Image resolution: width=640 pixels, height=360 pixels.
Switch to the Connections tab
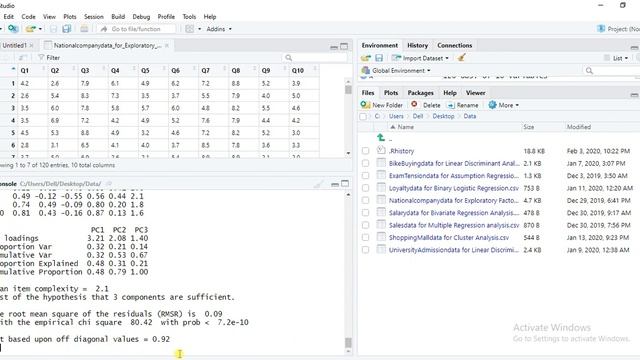(x=455, y=45)
